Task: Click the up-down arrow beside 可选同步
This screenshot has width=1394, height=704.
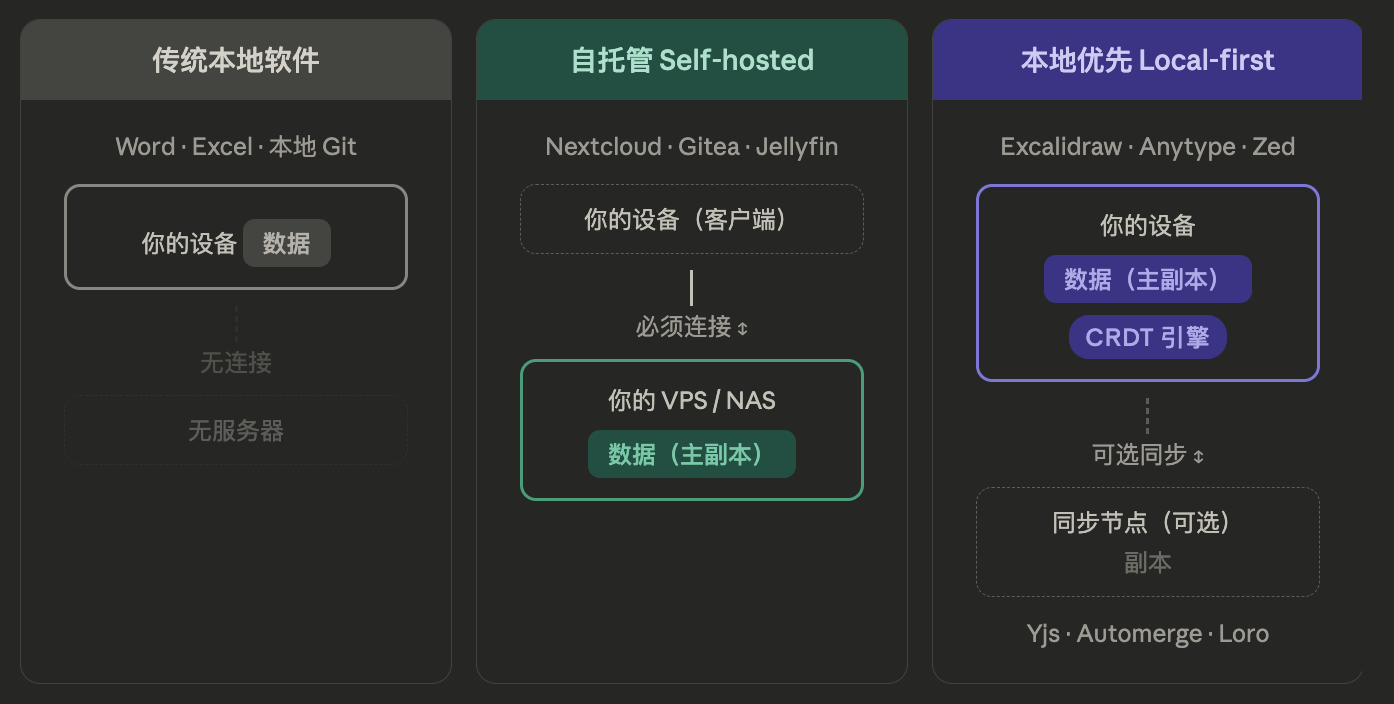Action: click(1198, 456)
